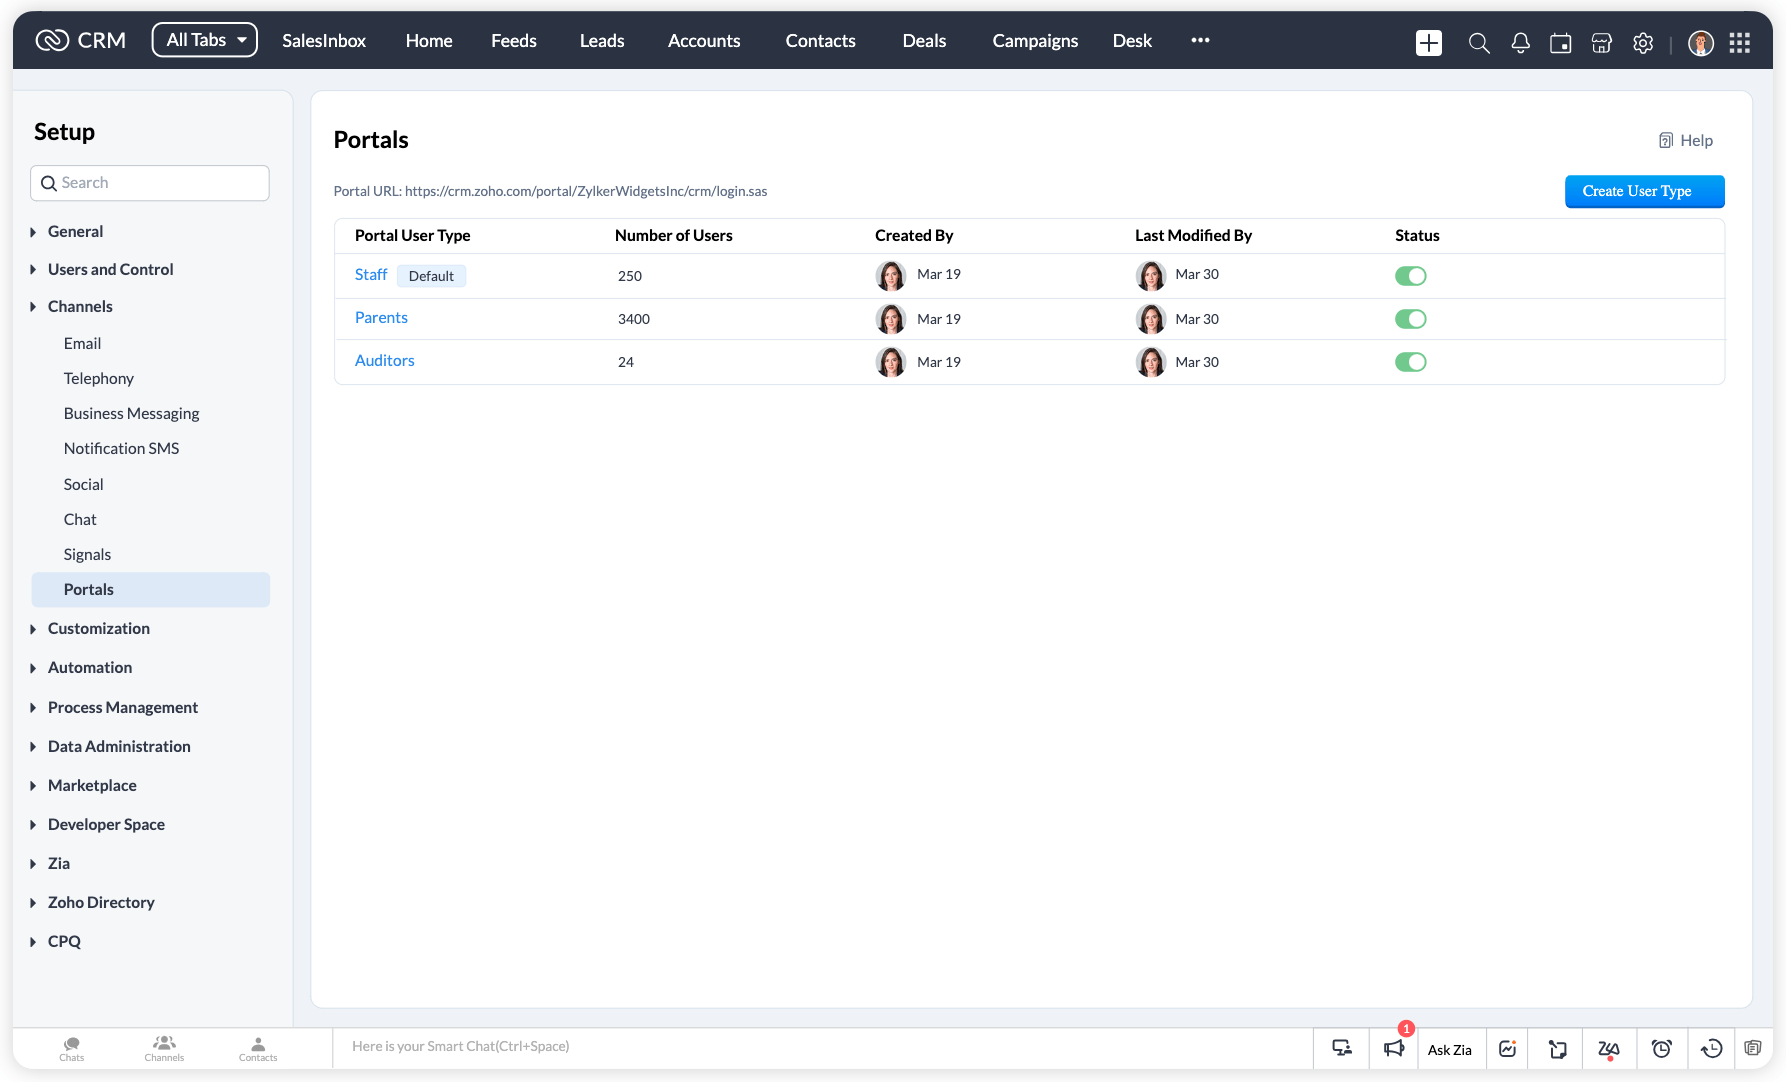Open the apps grid launcher icon
1786x1082 pixels.
(1740, 42)
